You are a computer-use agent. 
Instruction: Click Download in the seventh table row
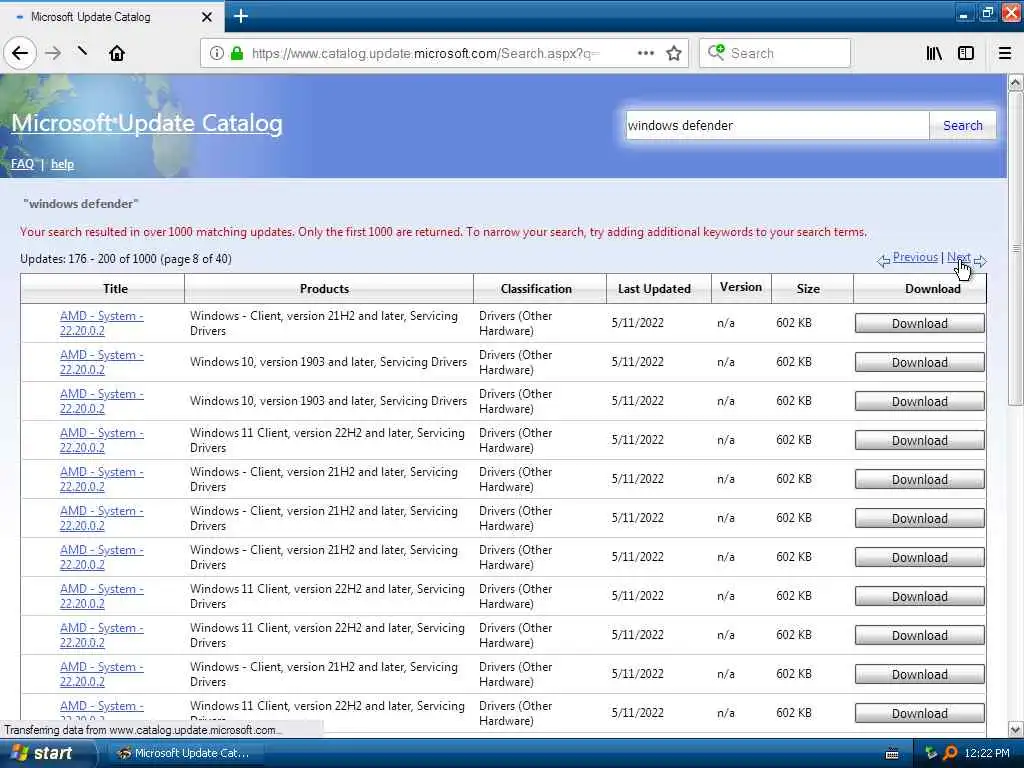coord(920,557)
